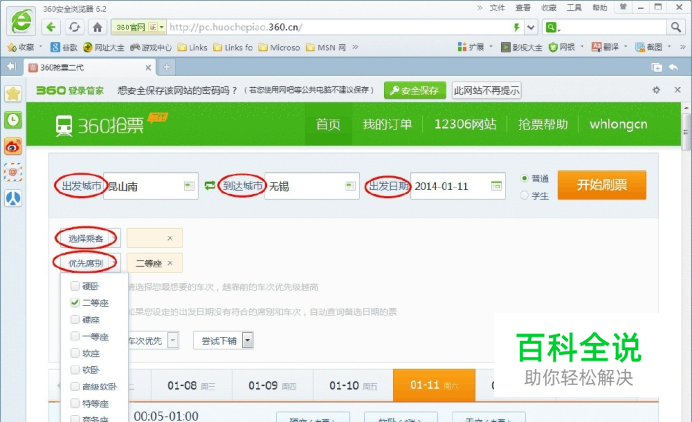Uncheck the 二等座 seat checkbox
This screenshot has height=422, width=692.
coord(75,303)
